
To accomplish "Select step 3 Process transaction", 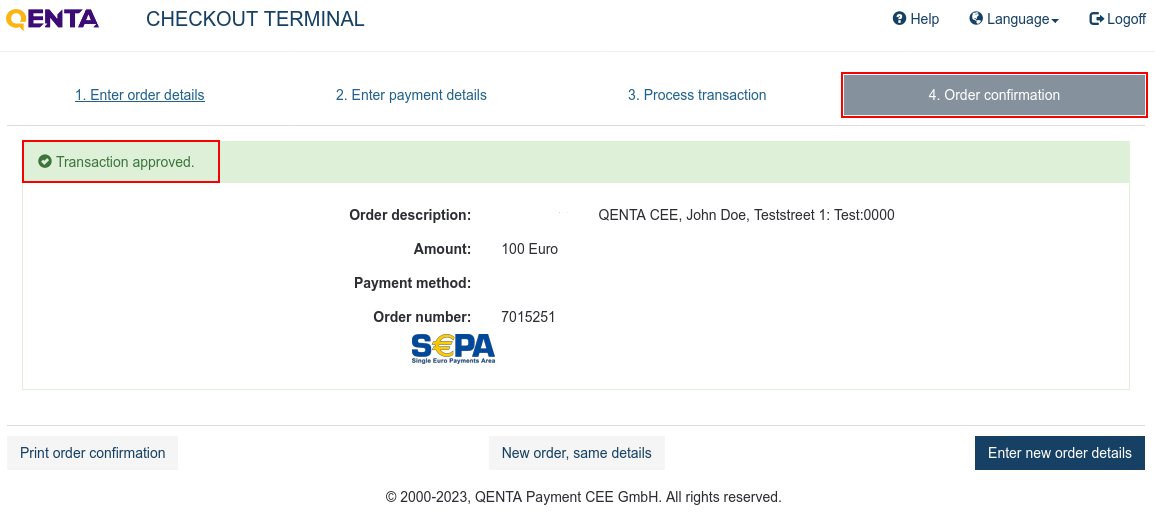I will click(x=697, y=95).
